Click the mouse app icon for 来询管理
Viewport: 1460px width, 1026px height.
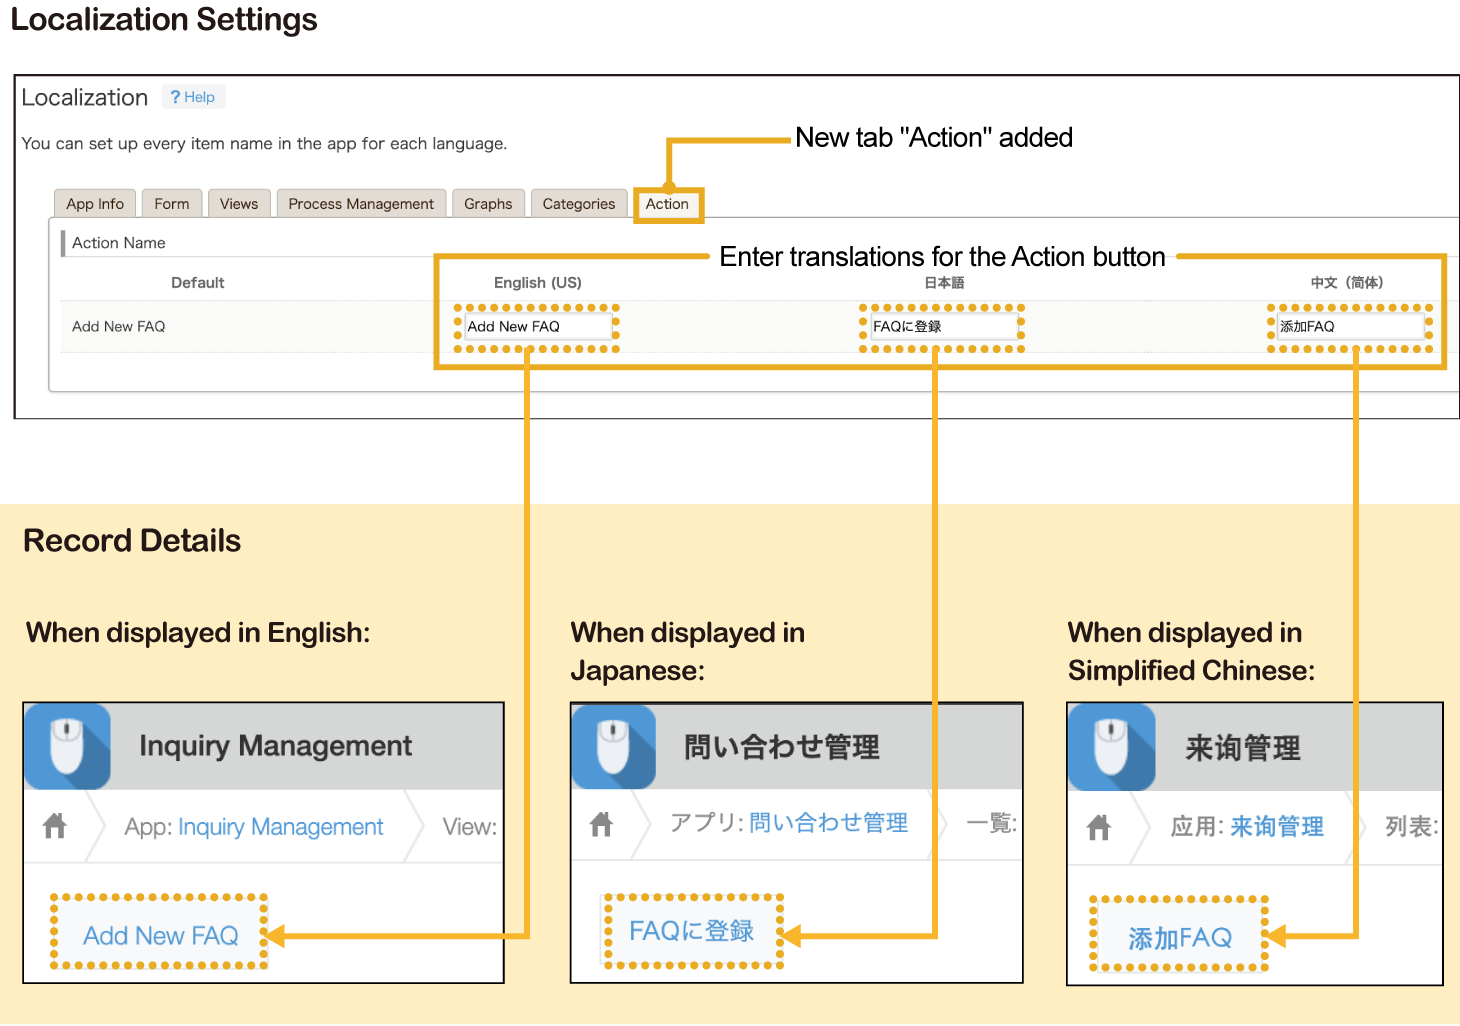[x=1111, y=747]
